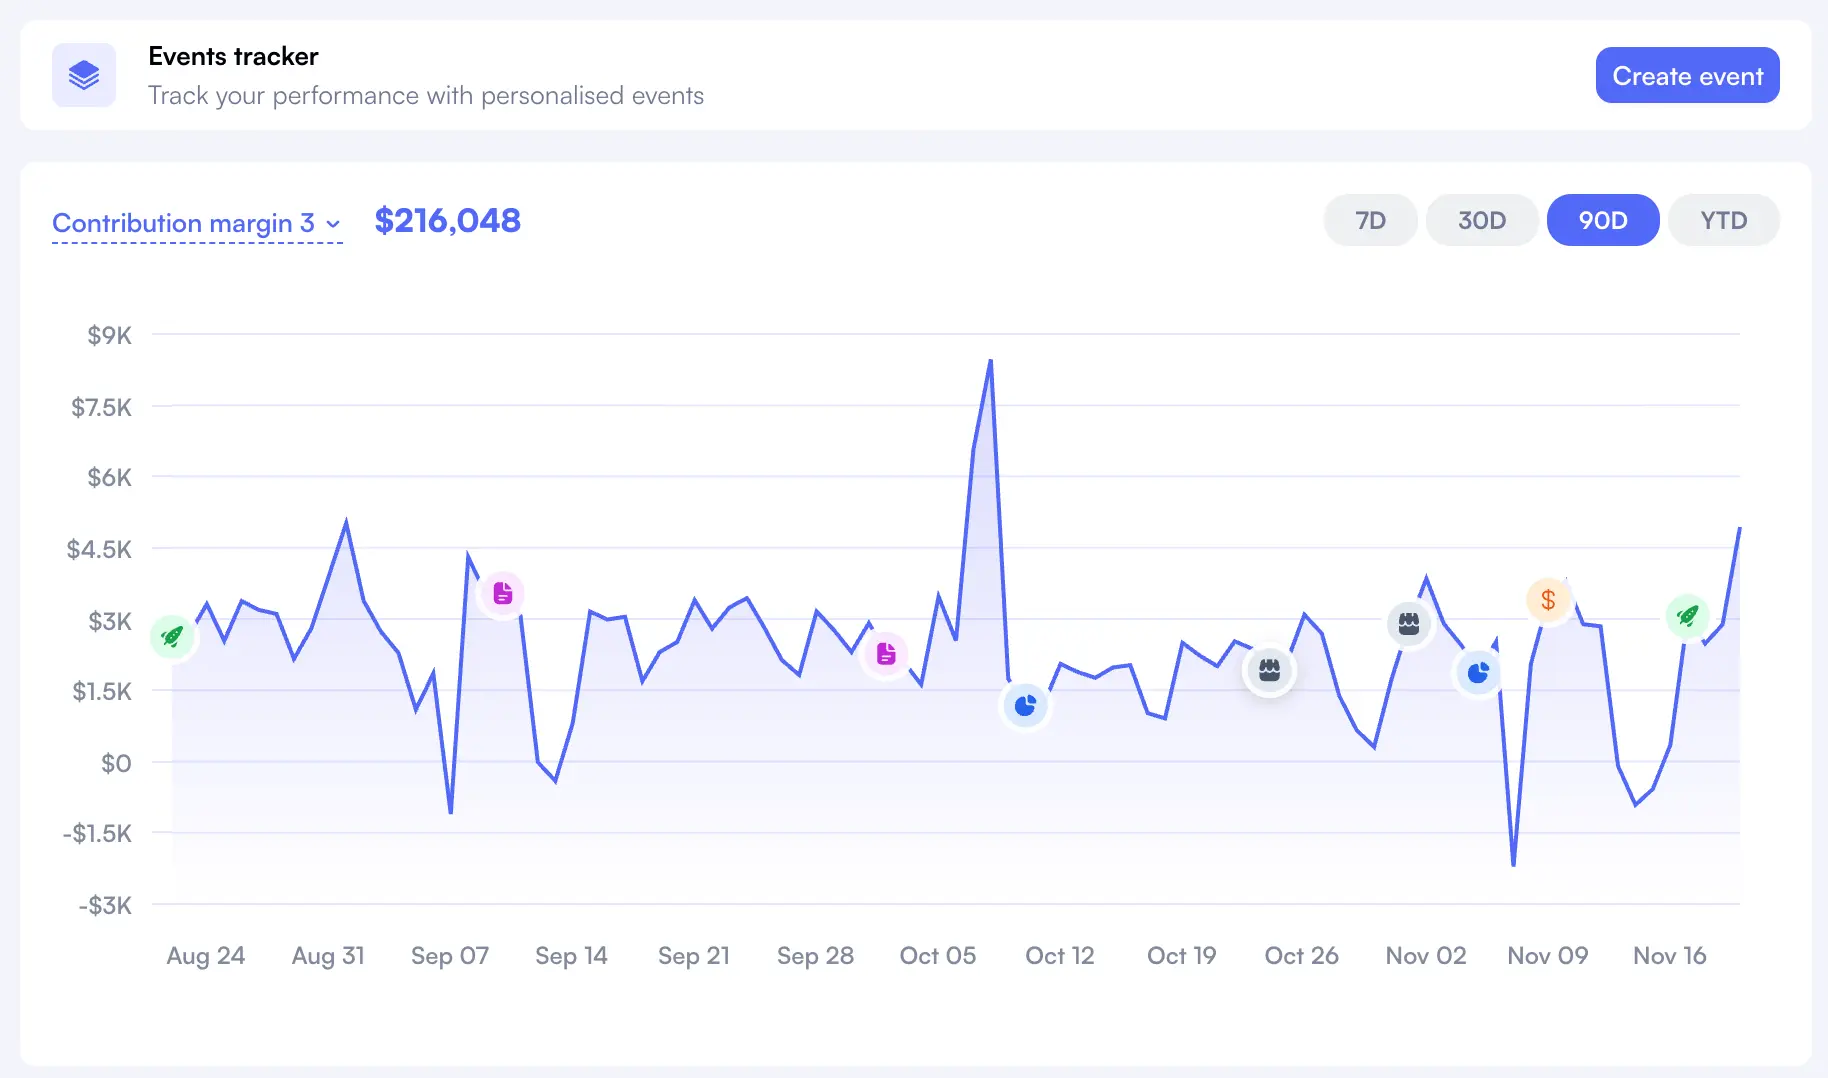Open the blue pie chart event near Nov 09
This screenshot has height=1078, width=1828.
pos(1478,673)
